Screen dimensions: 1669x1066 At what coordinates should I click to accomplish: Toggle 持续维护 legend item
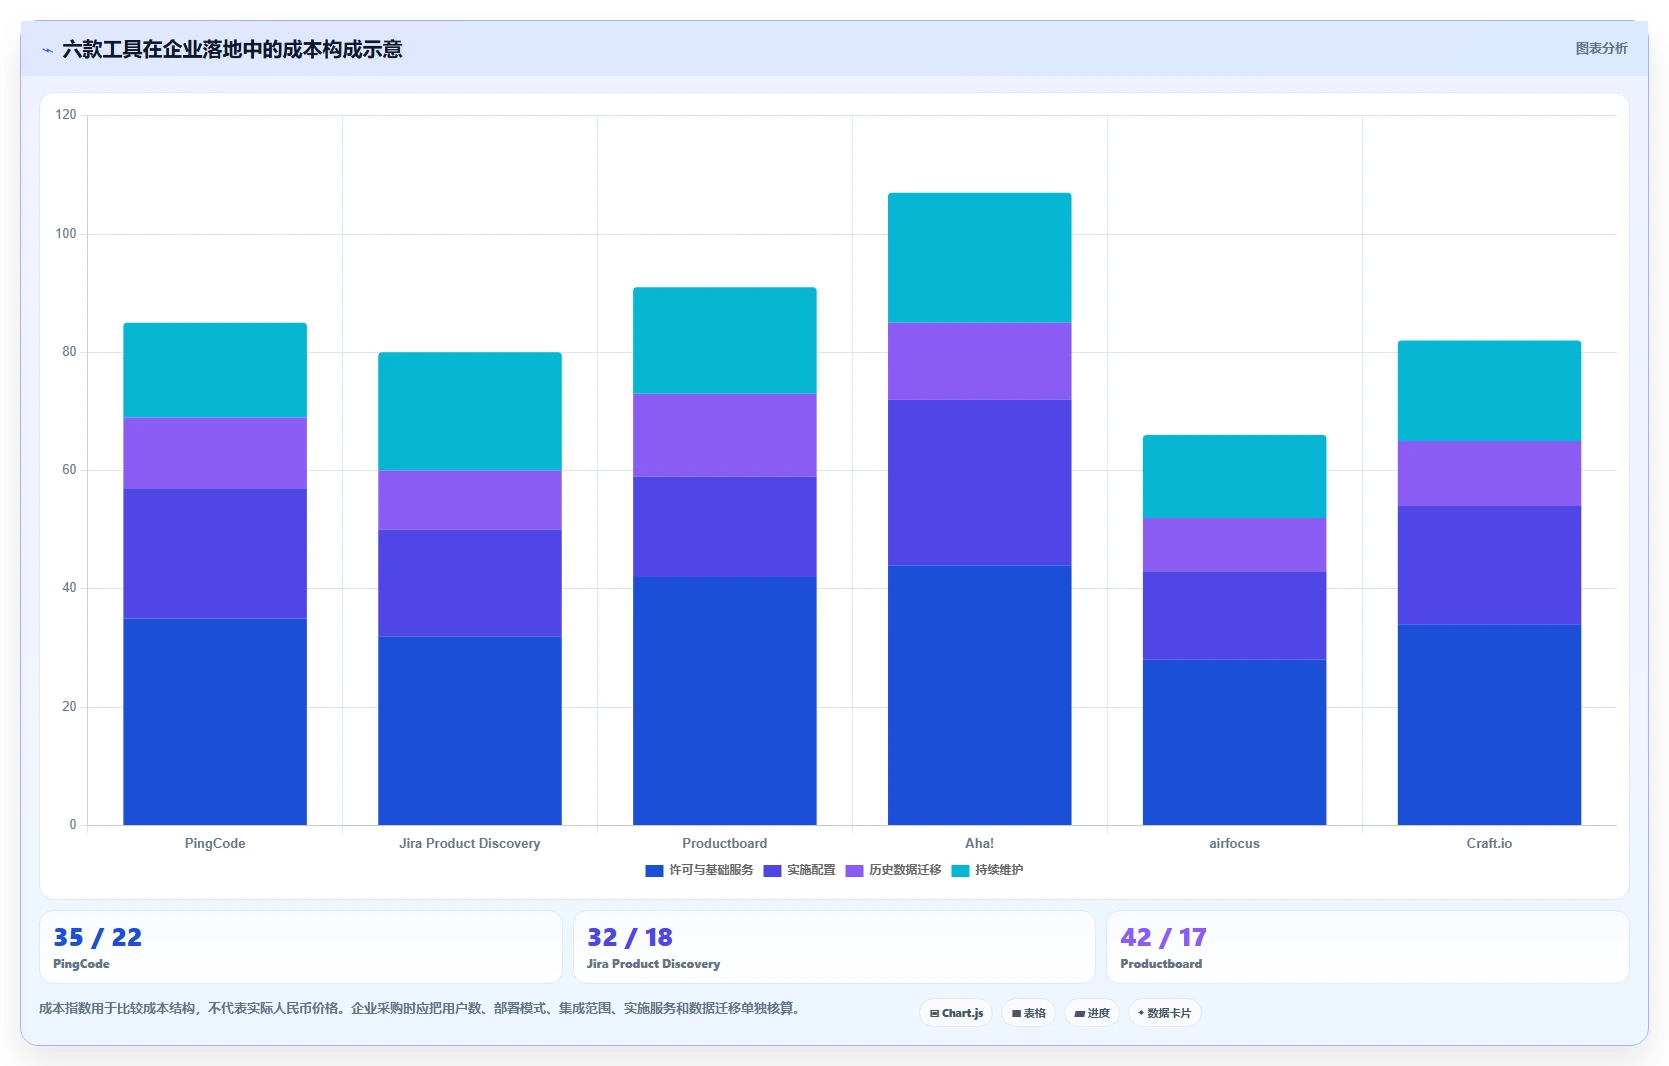(x=987, y=870)
